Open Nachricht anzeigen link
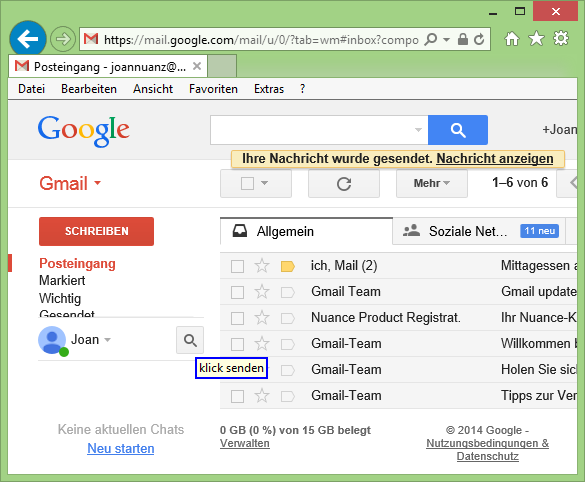Screen dimensions: 585x482 click(495, 159)
